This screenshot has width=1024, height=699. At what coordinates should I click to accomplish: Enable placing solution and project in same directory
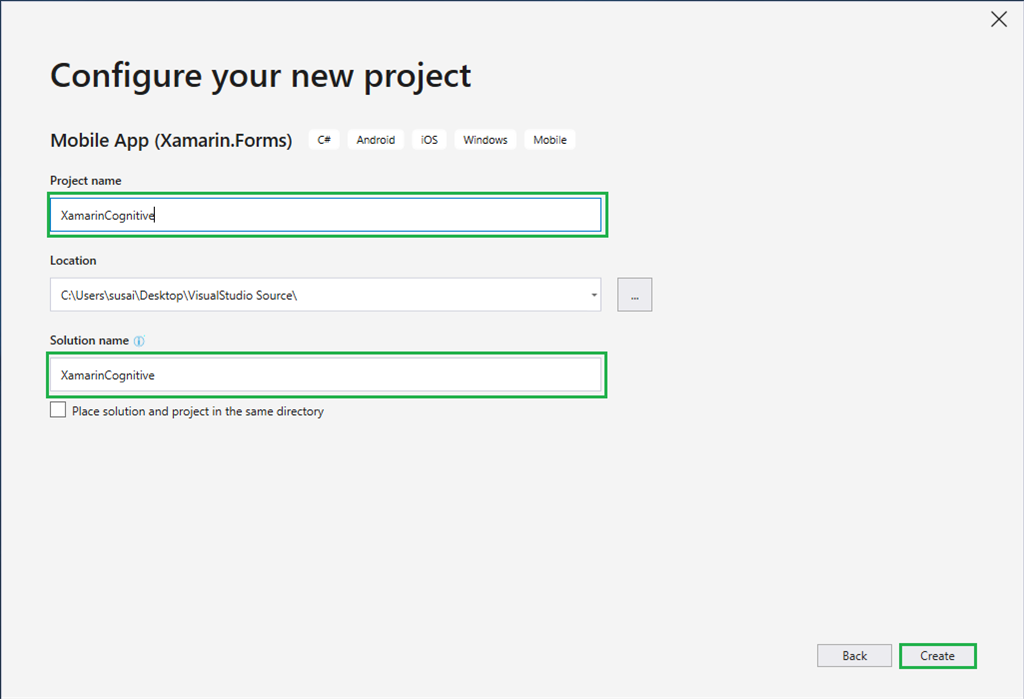click(x=57, y=409)
